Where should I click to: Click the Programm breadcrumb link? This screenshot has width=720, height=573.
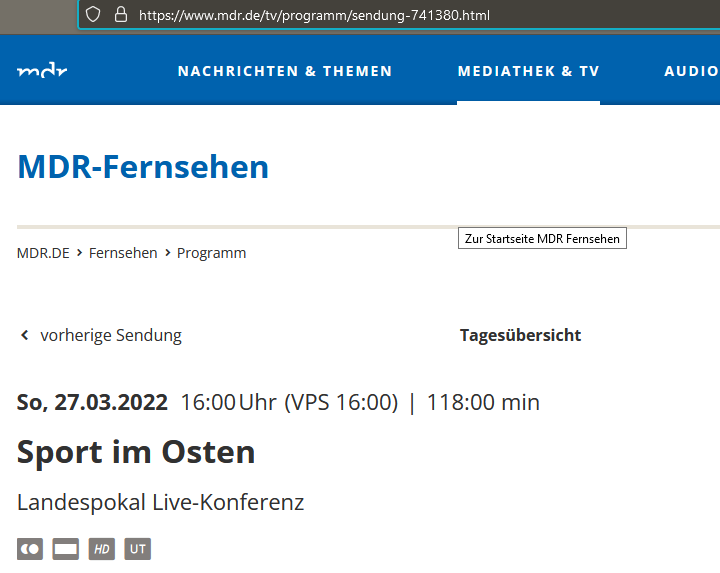[212, 253]
